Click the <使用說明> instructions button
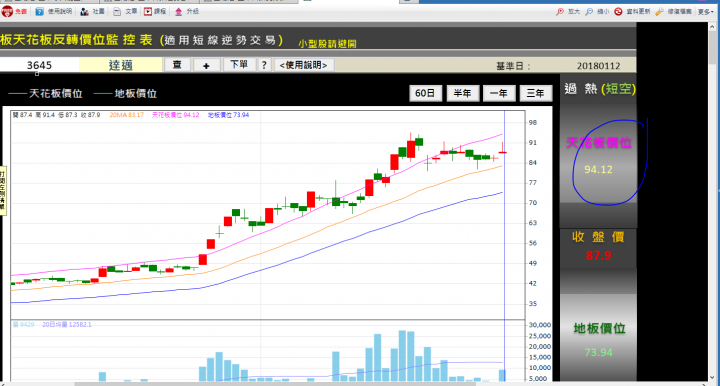This screenshot has height=386, width=720. point(304,65)
